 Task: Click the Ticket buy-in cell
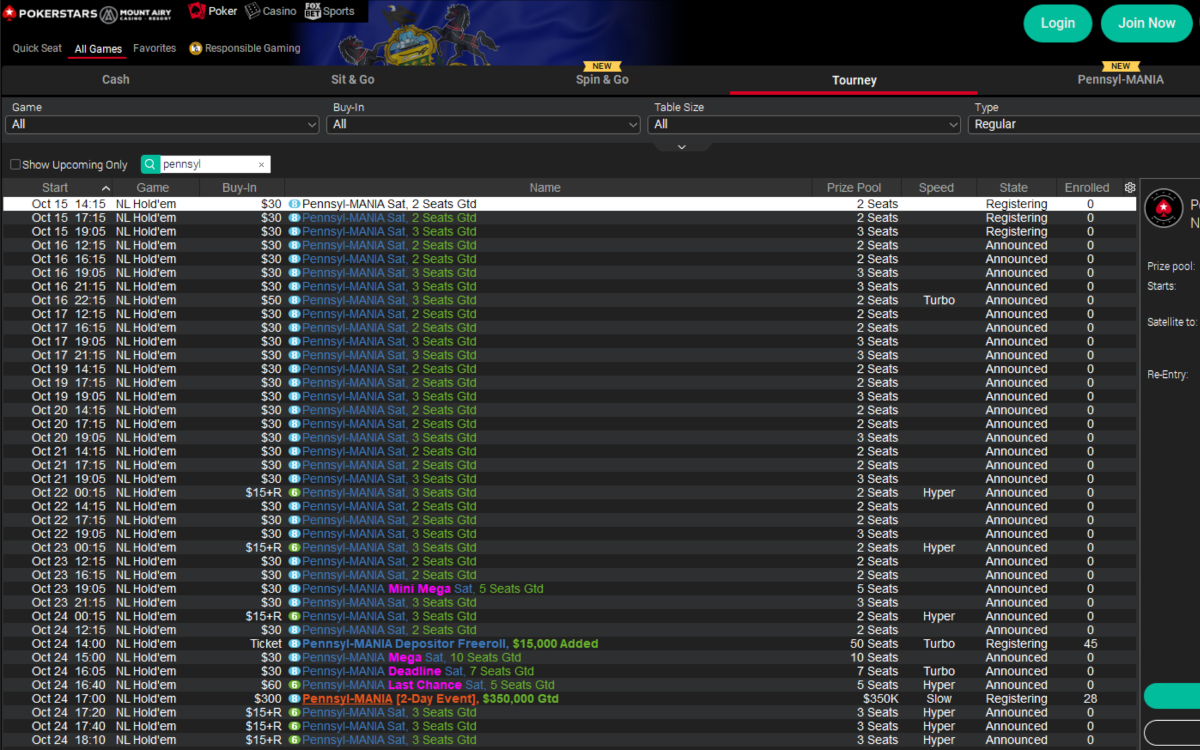(265, 644)
